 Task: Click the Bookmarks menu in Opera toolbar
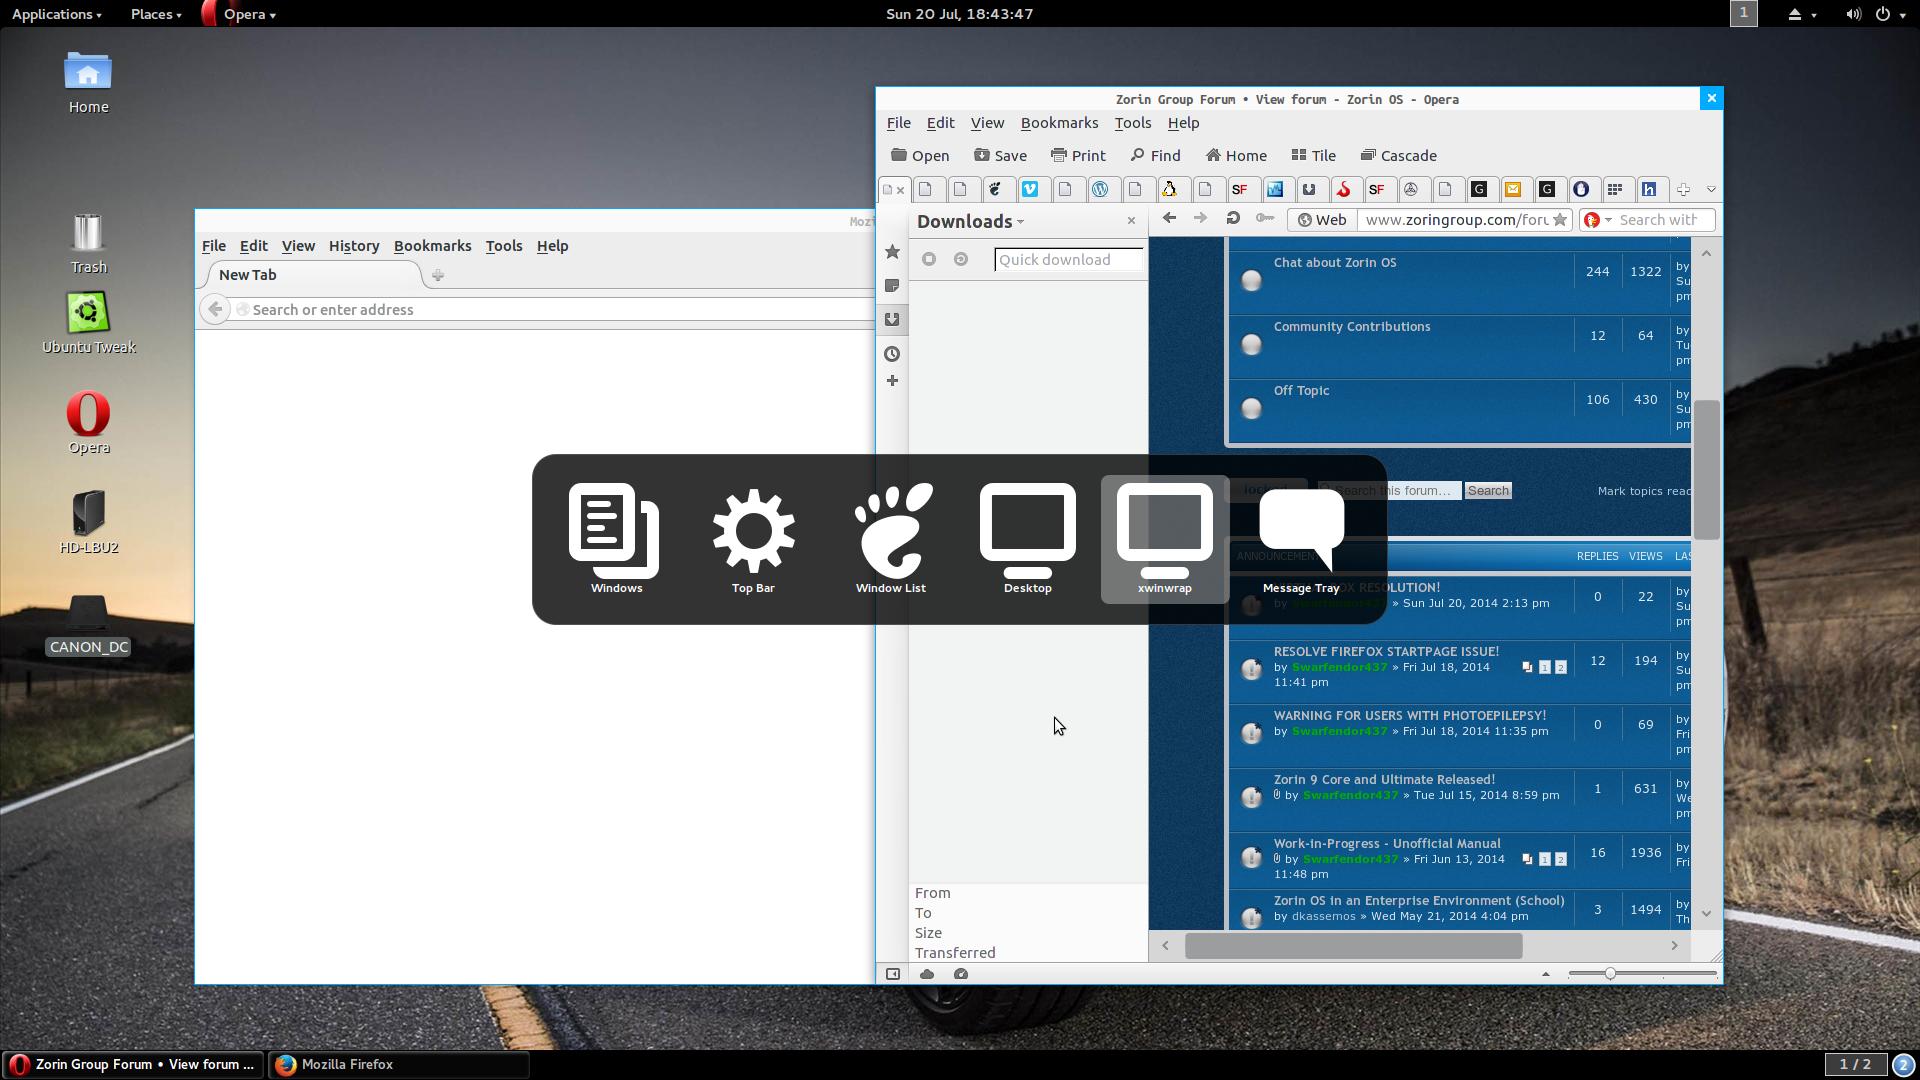(1059, 121)
